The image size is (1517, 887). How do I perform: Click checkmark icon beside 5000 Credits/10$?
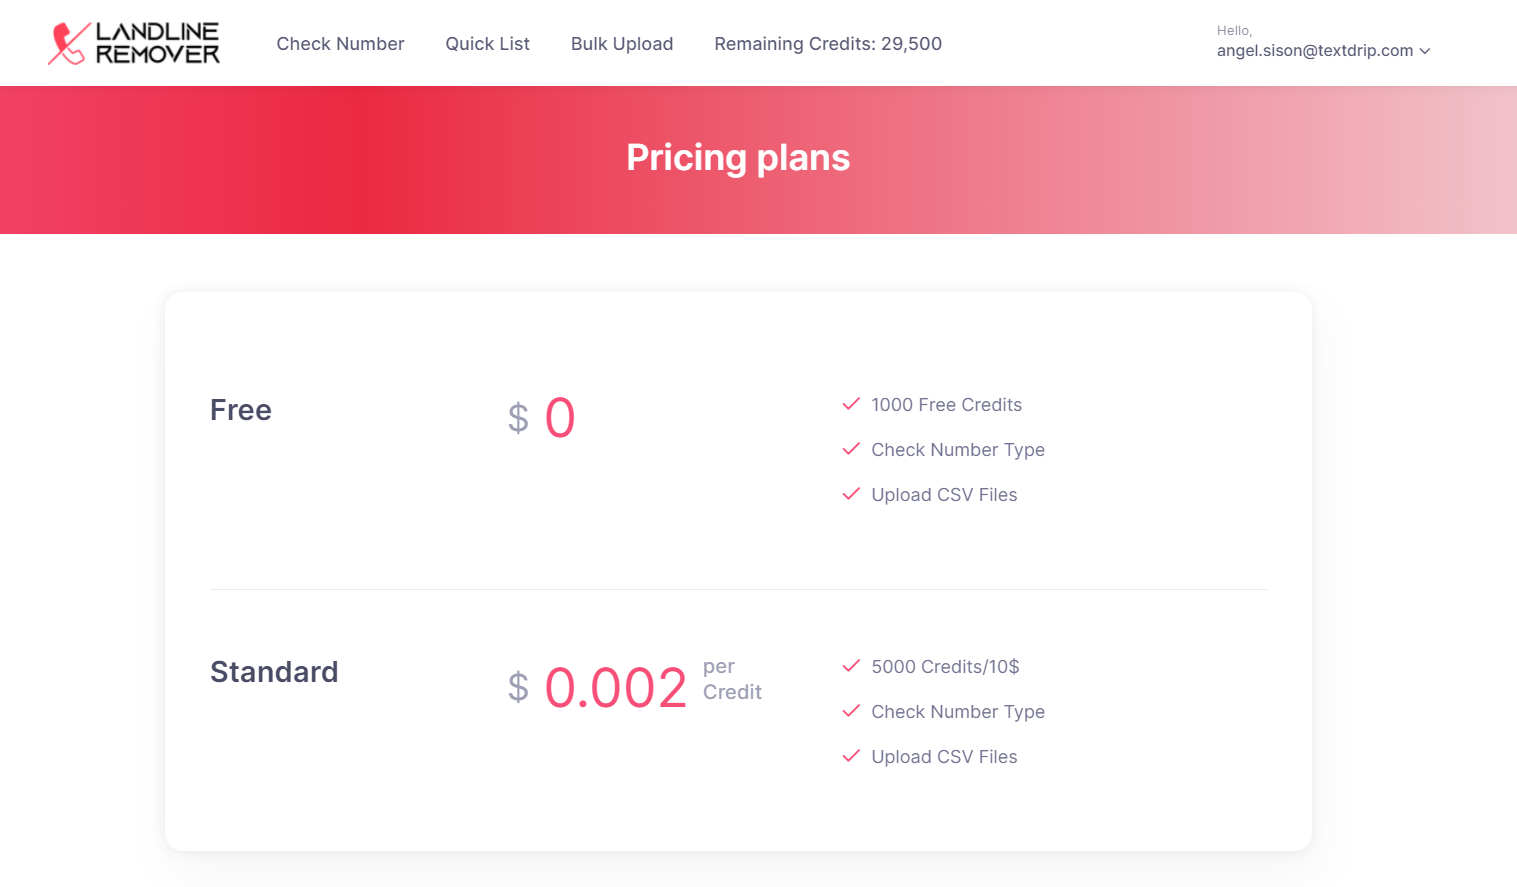click(851, 666)
